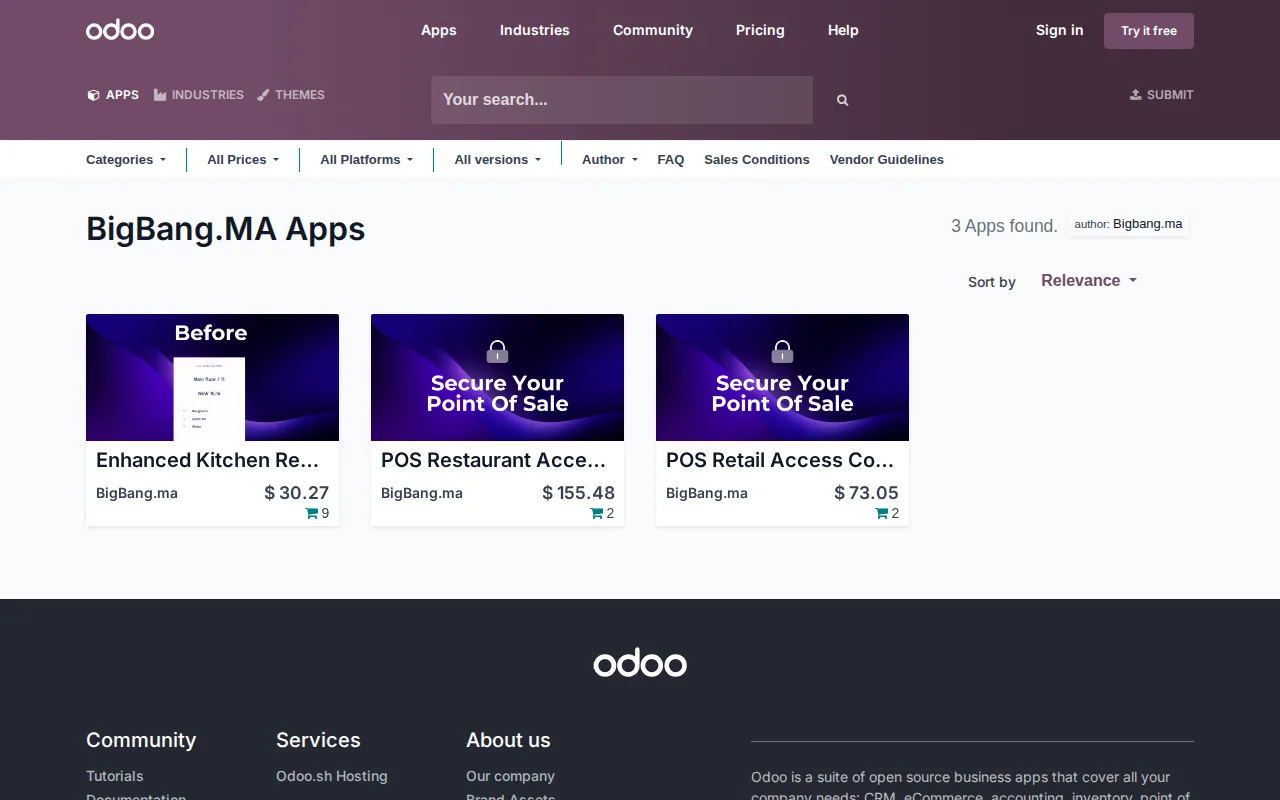Open the FAQ link
Screen dimensions: 1280x800
tap(671, 160)
